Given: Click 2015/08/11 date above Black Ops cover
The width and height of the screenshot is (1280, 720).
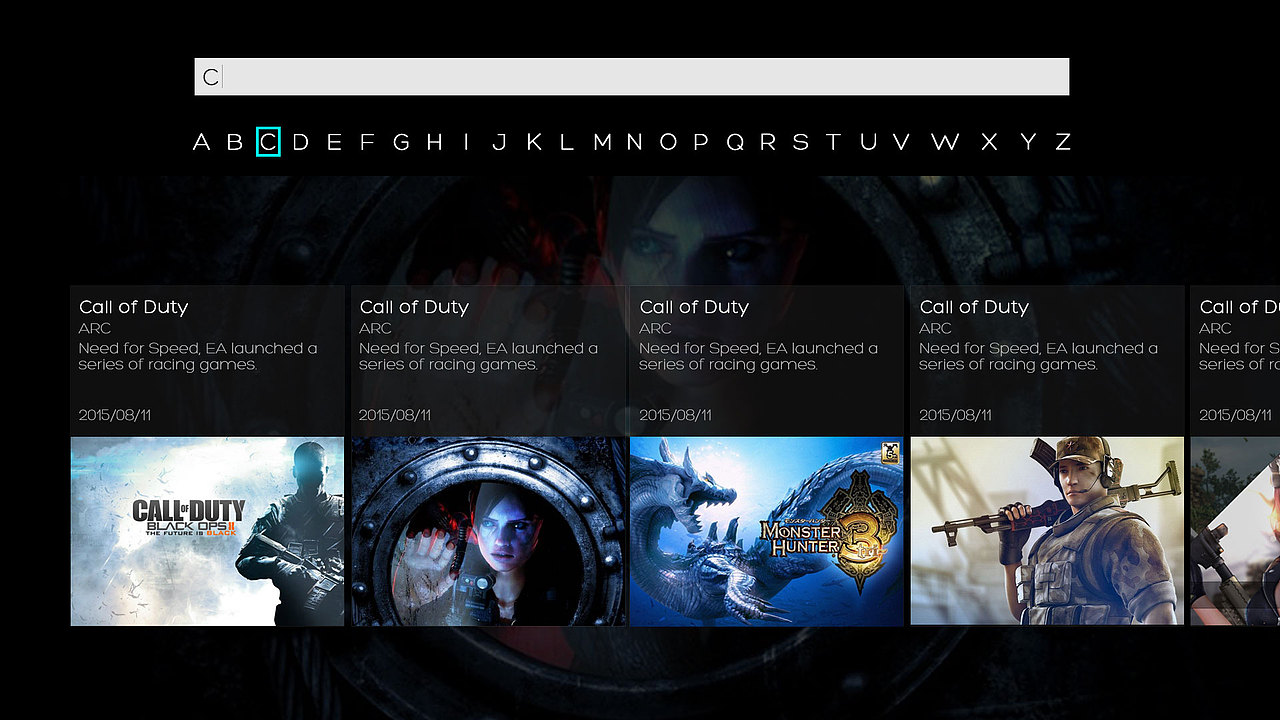Looking at the screenshot, I should (x=115, y=415).
